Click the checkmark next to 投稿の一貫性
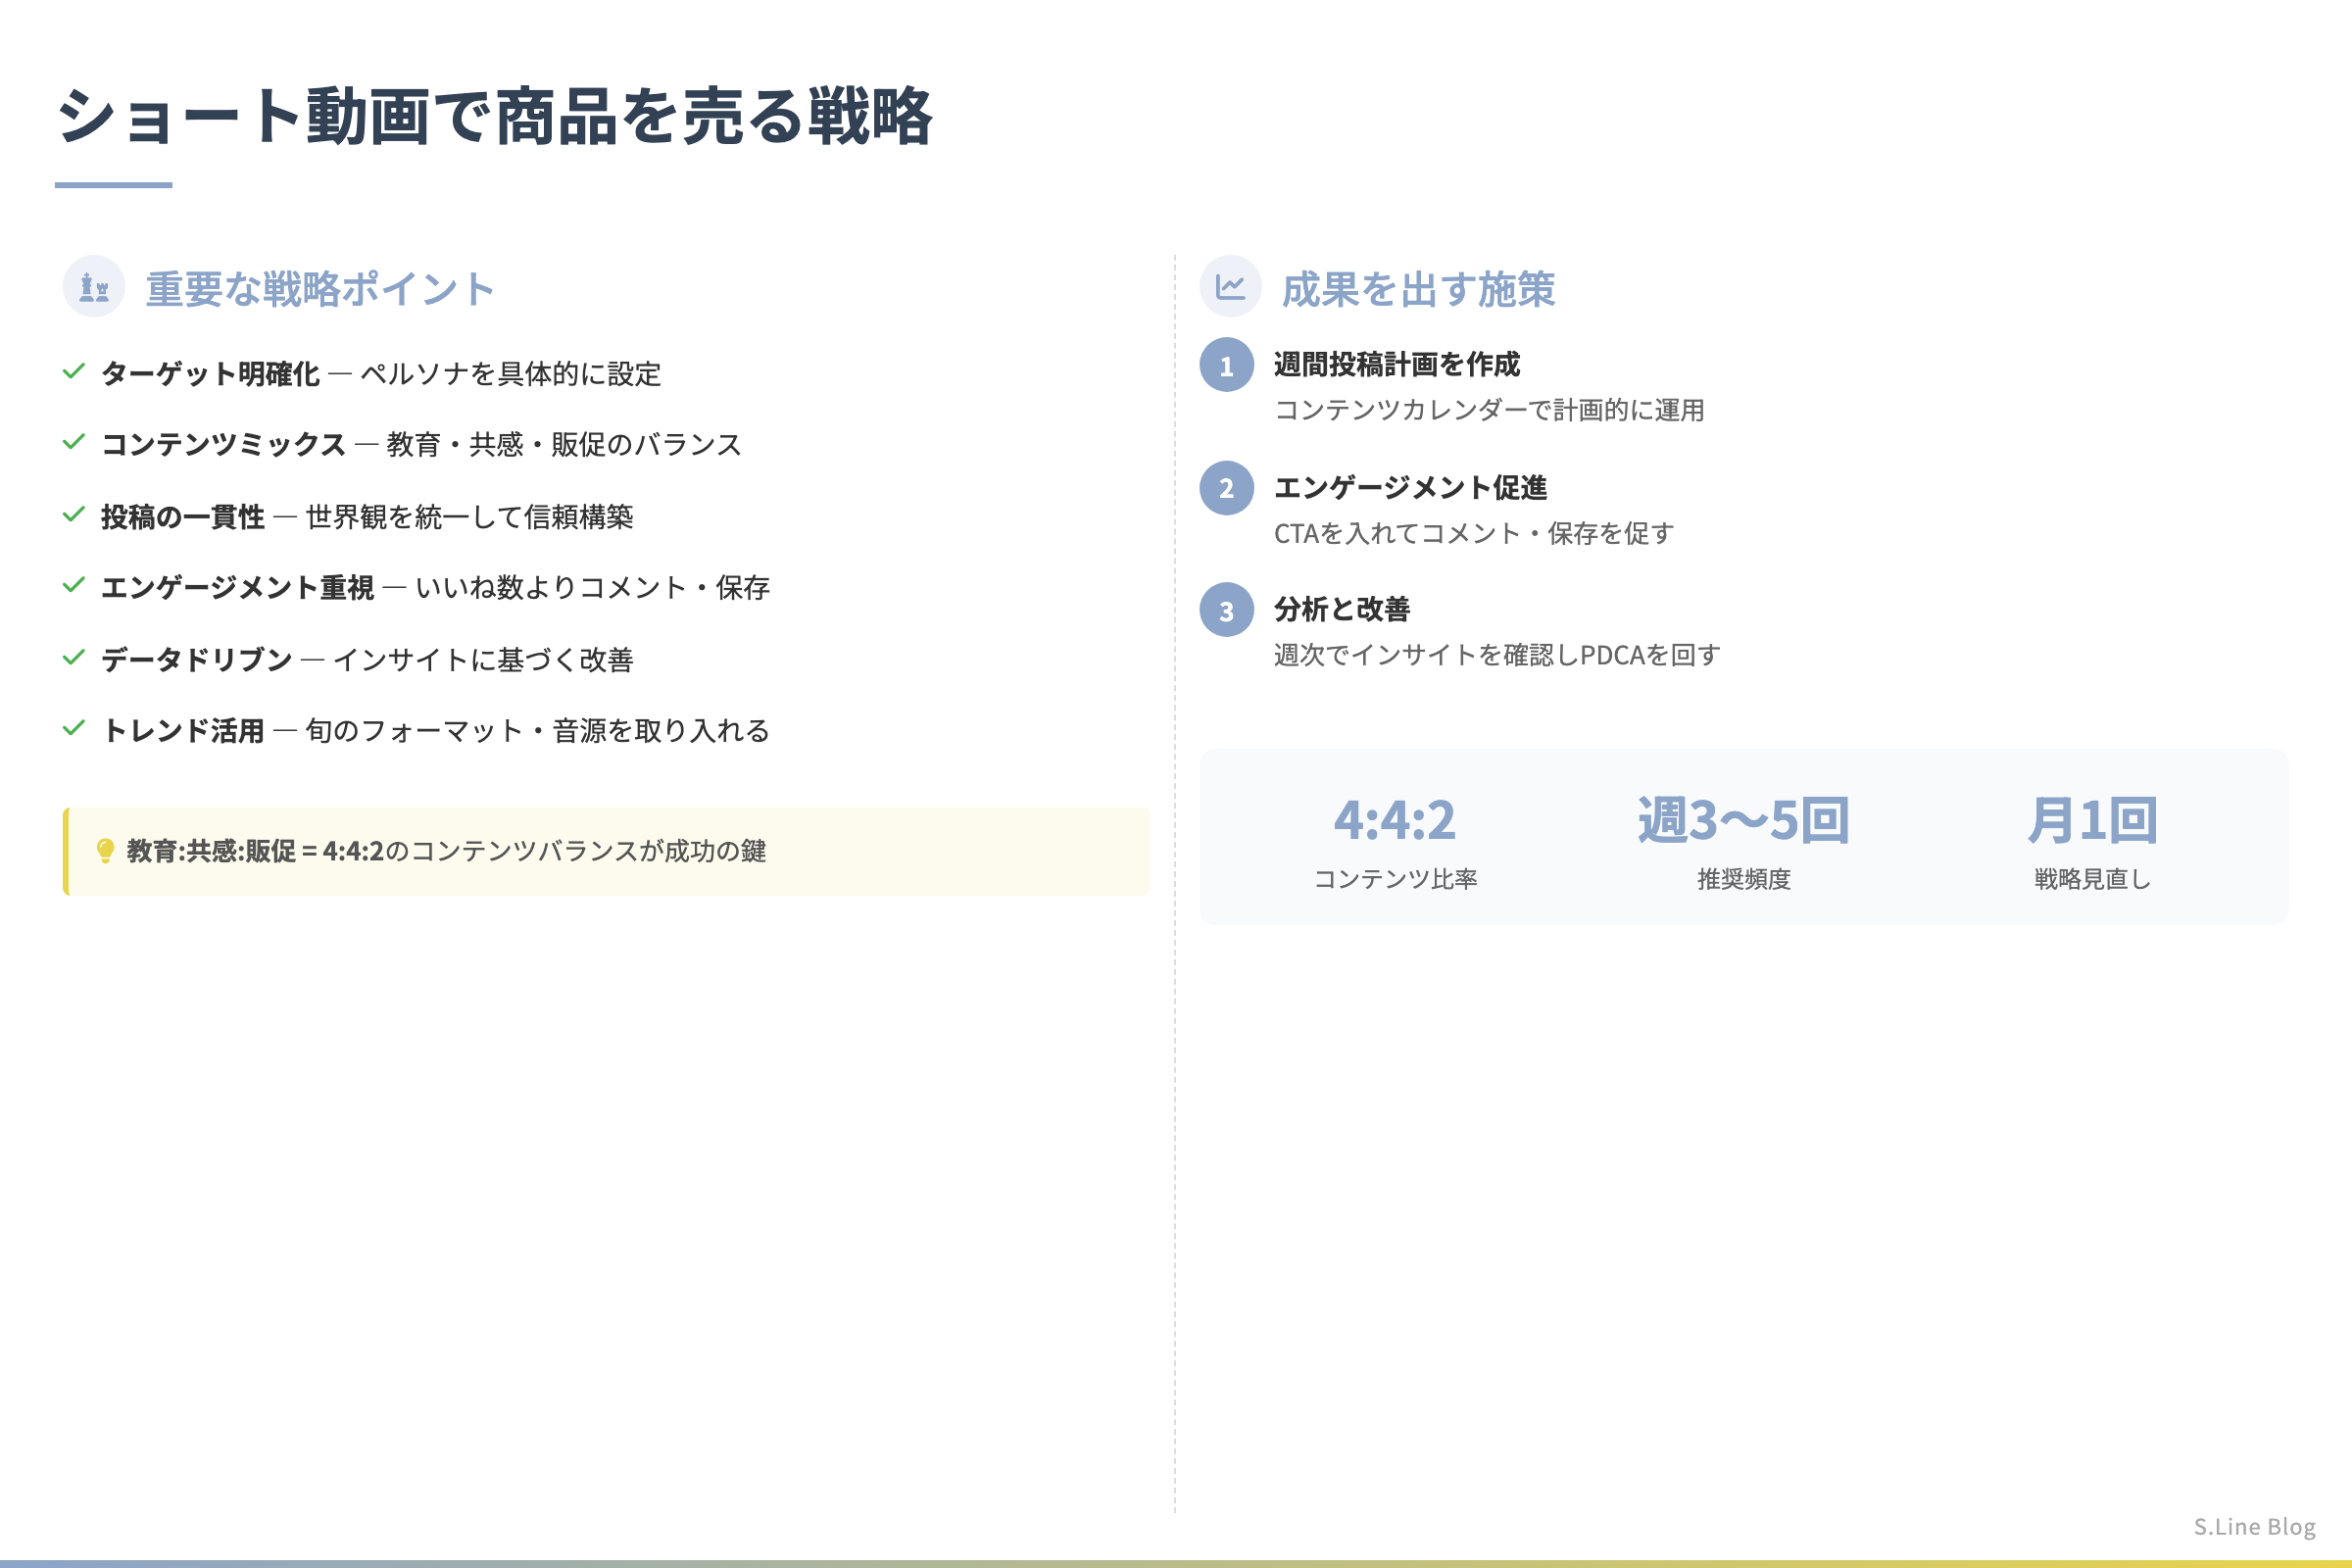Image resolution: width=2352 pixels, height=1568 pixels. [74, 515]
